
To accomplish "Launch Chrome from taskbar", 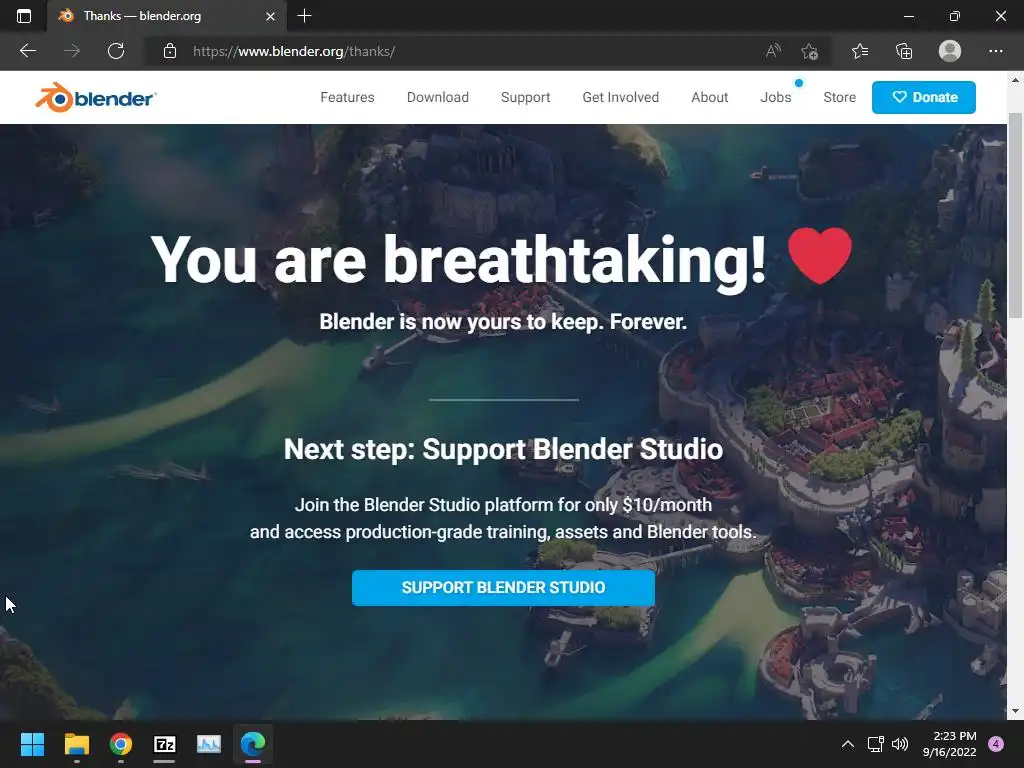I will coord(121,744).
